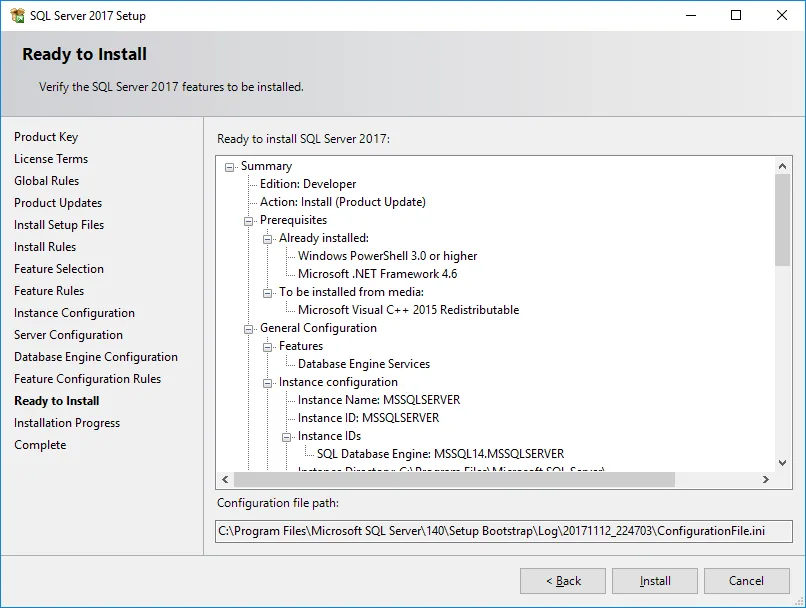
Task: Select Installation Progress step
Action: tap(67, 423)
